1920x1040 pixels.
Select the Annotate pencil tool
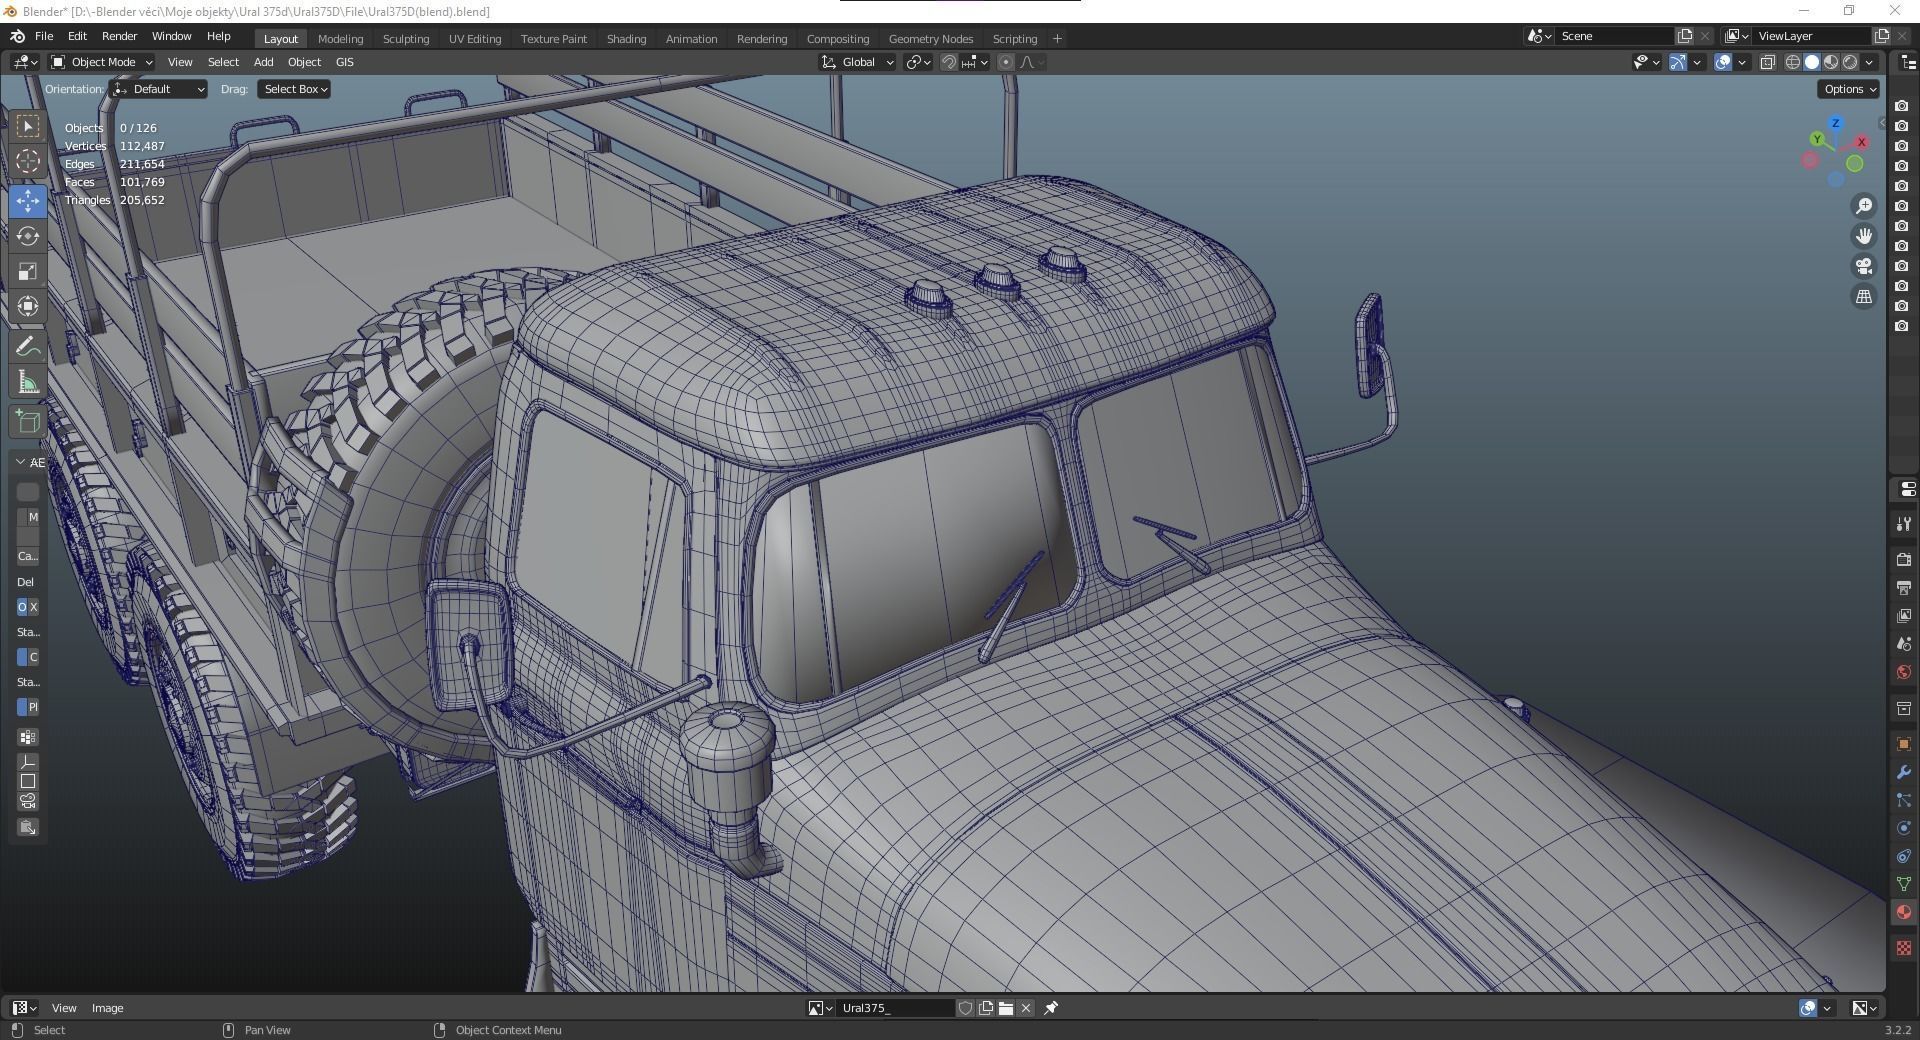[28, 347]
